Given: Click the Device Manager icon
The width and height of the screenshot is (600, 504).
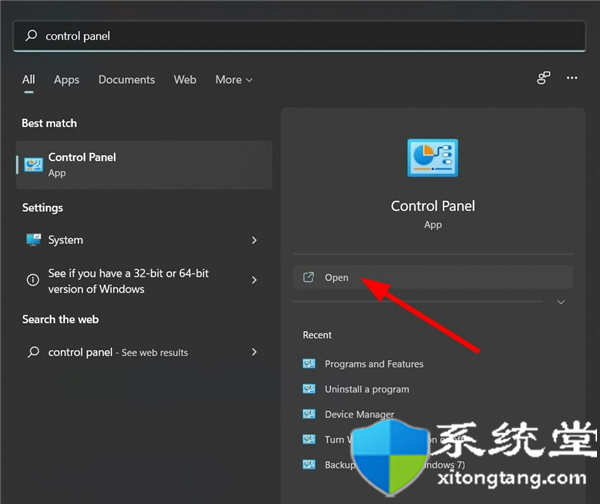Looking at the screenshot, I should pyautogui.click(x=309, y=414).
